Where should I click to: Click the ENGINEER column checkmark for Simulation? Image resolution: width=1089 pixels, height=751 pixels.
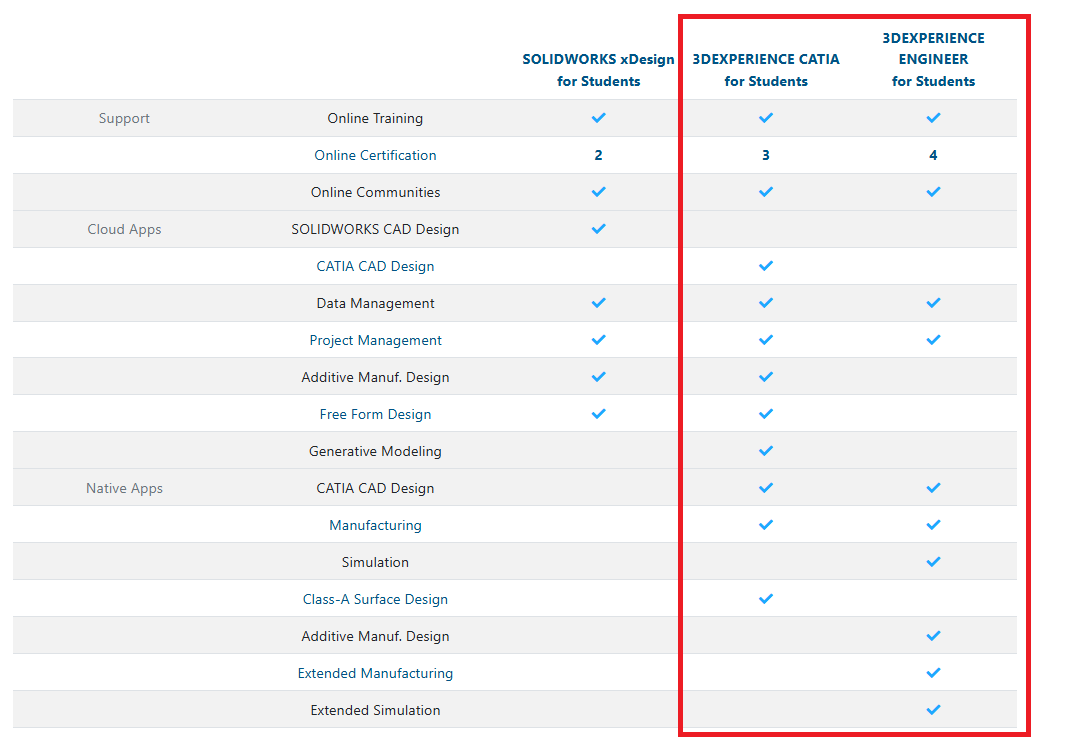[x=933, y=562]
